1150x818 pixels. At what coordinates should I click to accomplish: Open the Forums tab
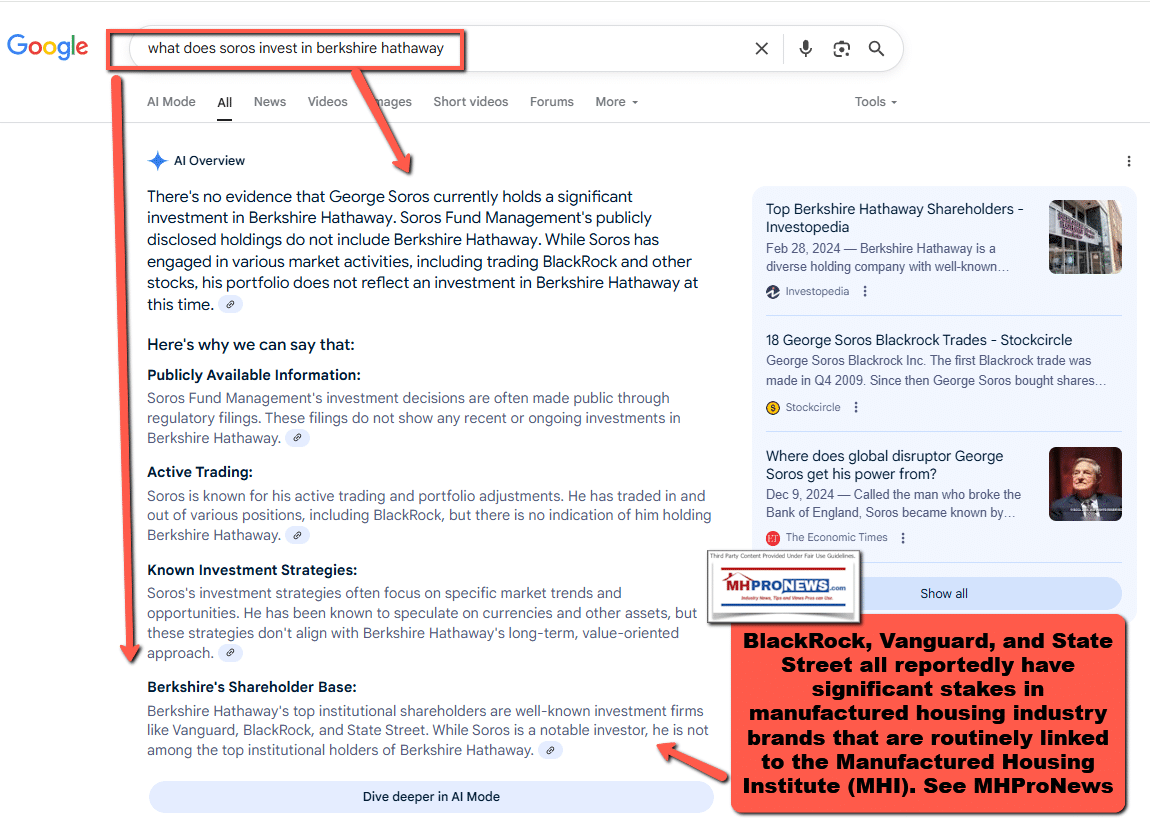tap(552, 102)
